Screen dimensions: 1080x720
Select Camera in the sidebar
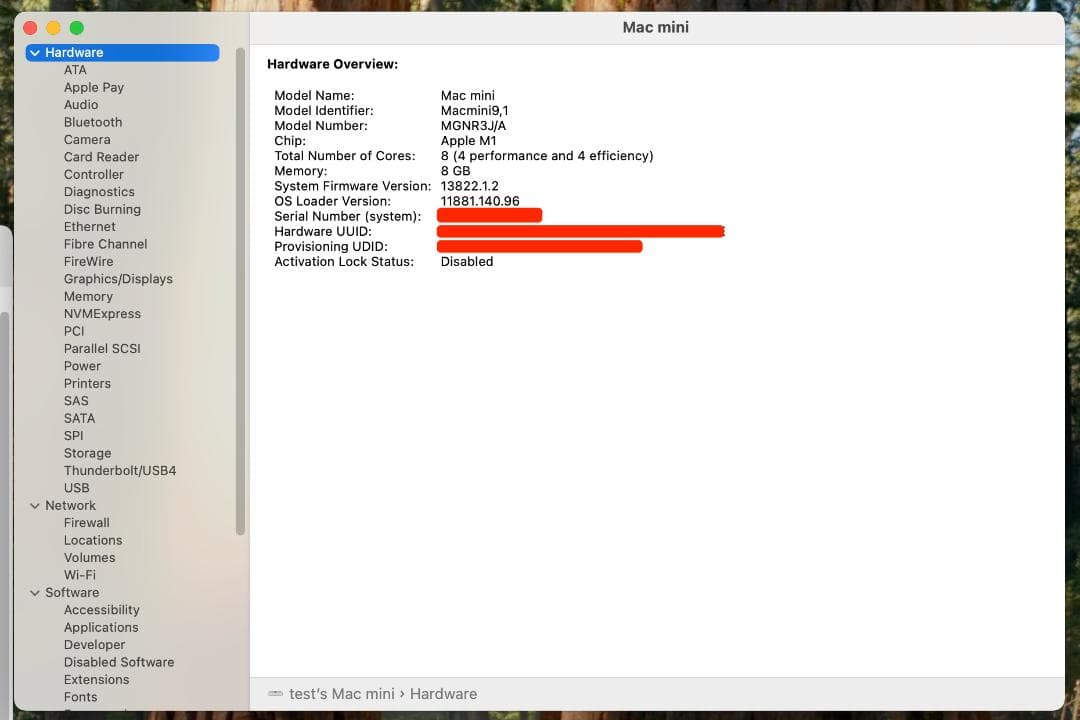point(87,139)
